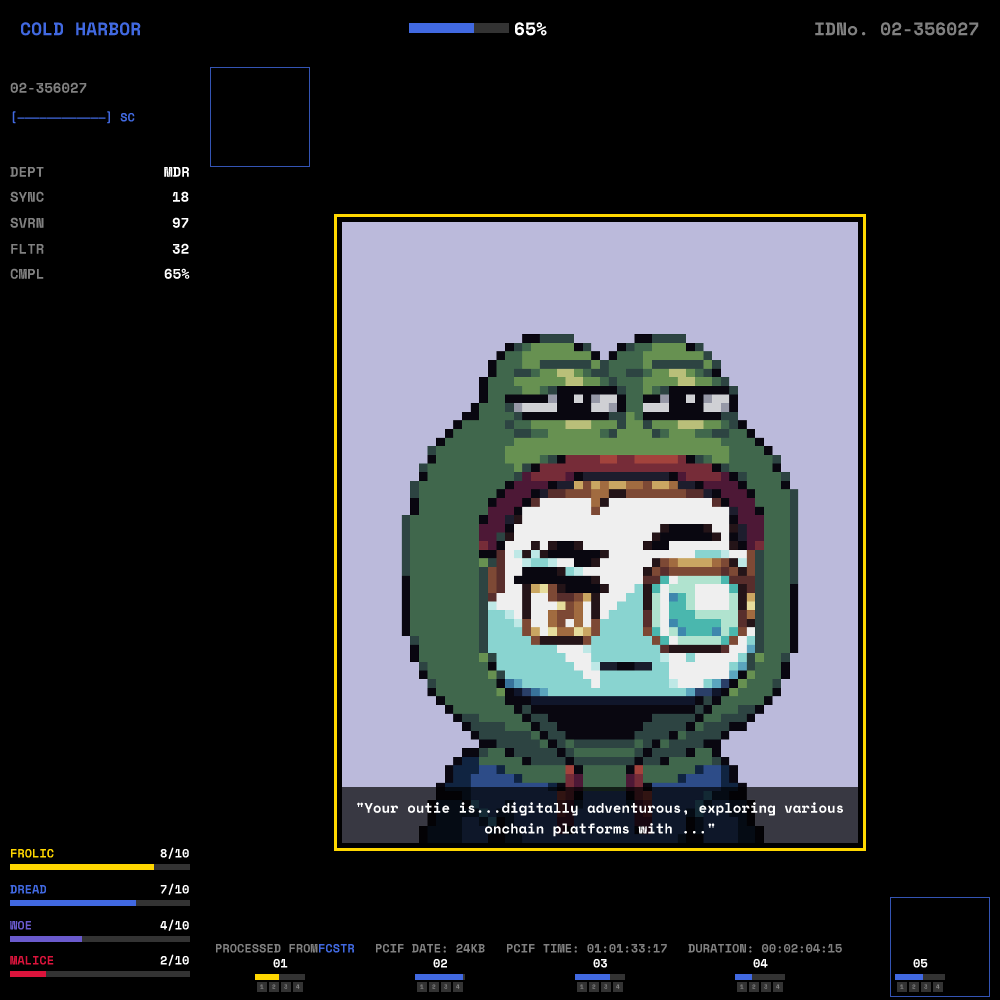Click bin 04 blue progress bar
The width and height of the screenshot is (1000, 1000).
tap(760, 977)
